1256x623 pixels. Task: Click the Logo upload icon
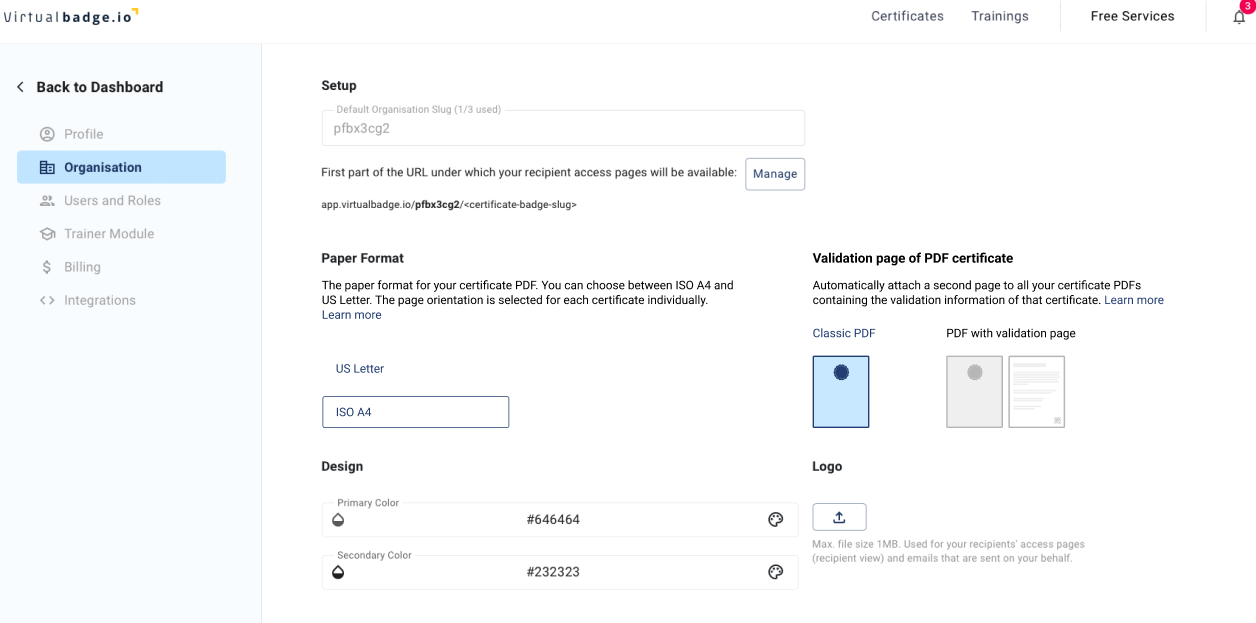(839, 517)
